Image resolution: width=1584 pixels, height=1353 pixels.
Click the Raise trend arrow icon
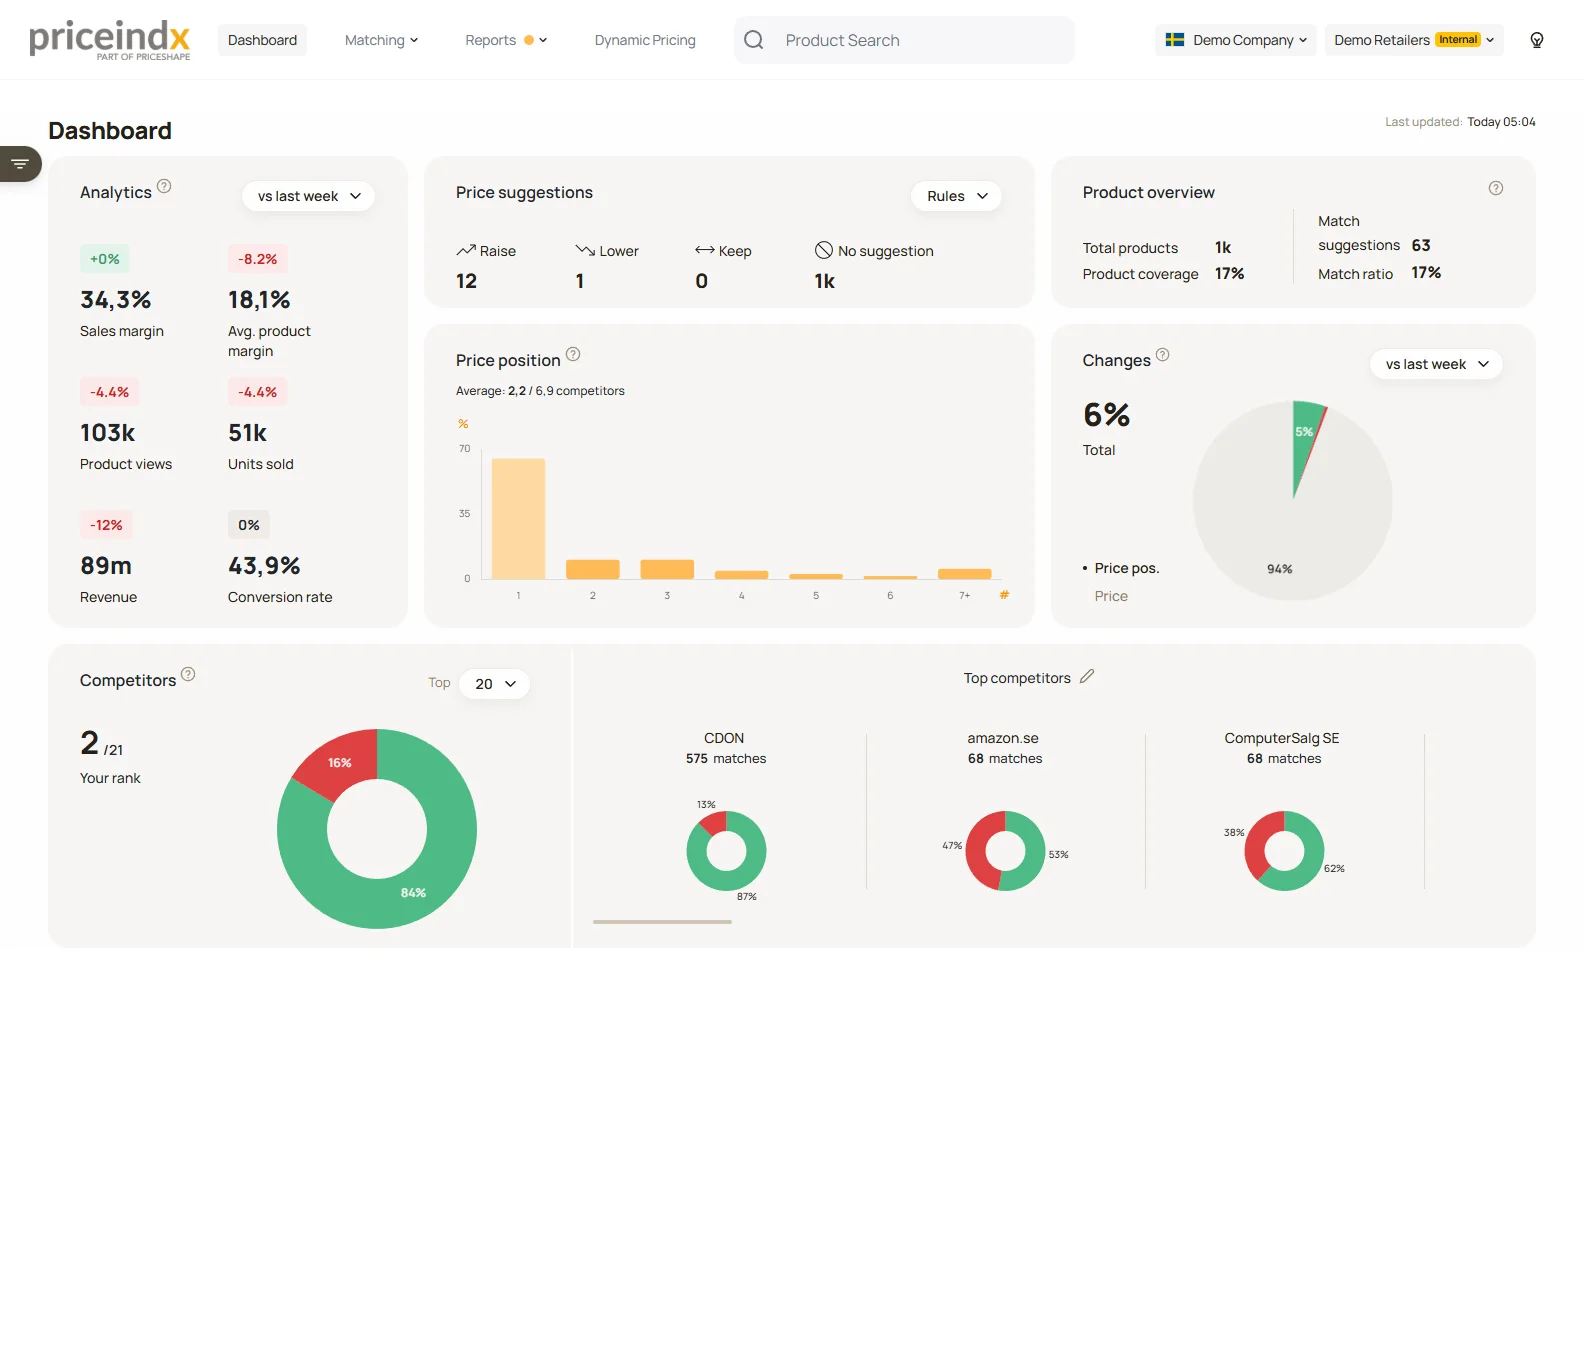click(x=466, y=250)
